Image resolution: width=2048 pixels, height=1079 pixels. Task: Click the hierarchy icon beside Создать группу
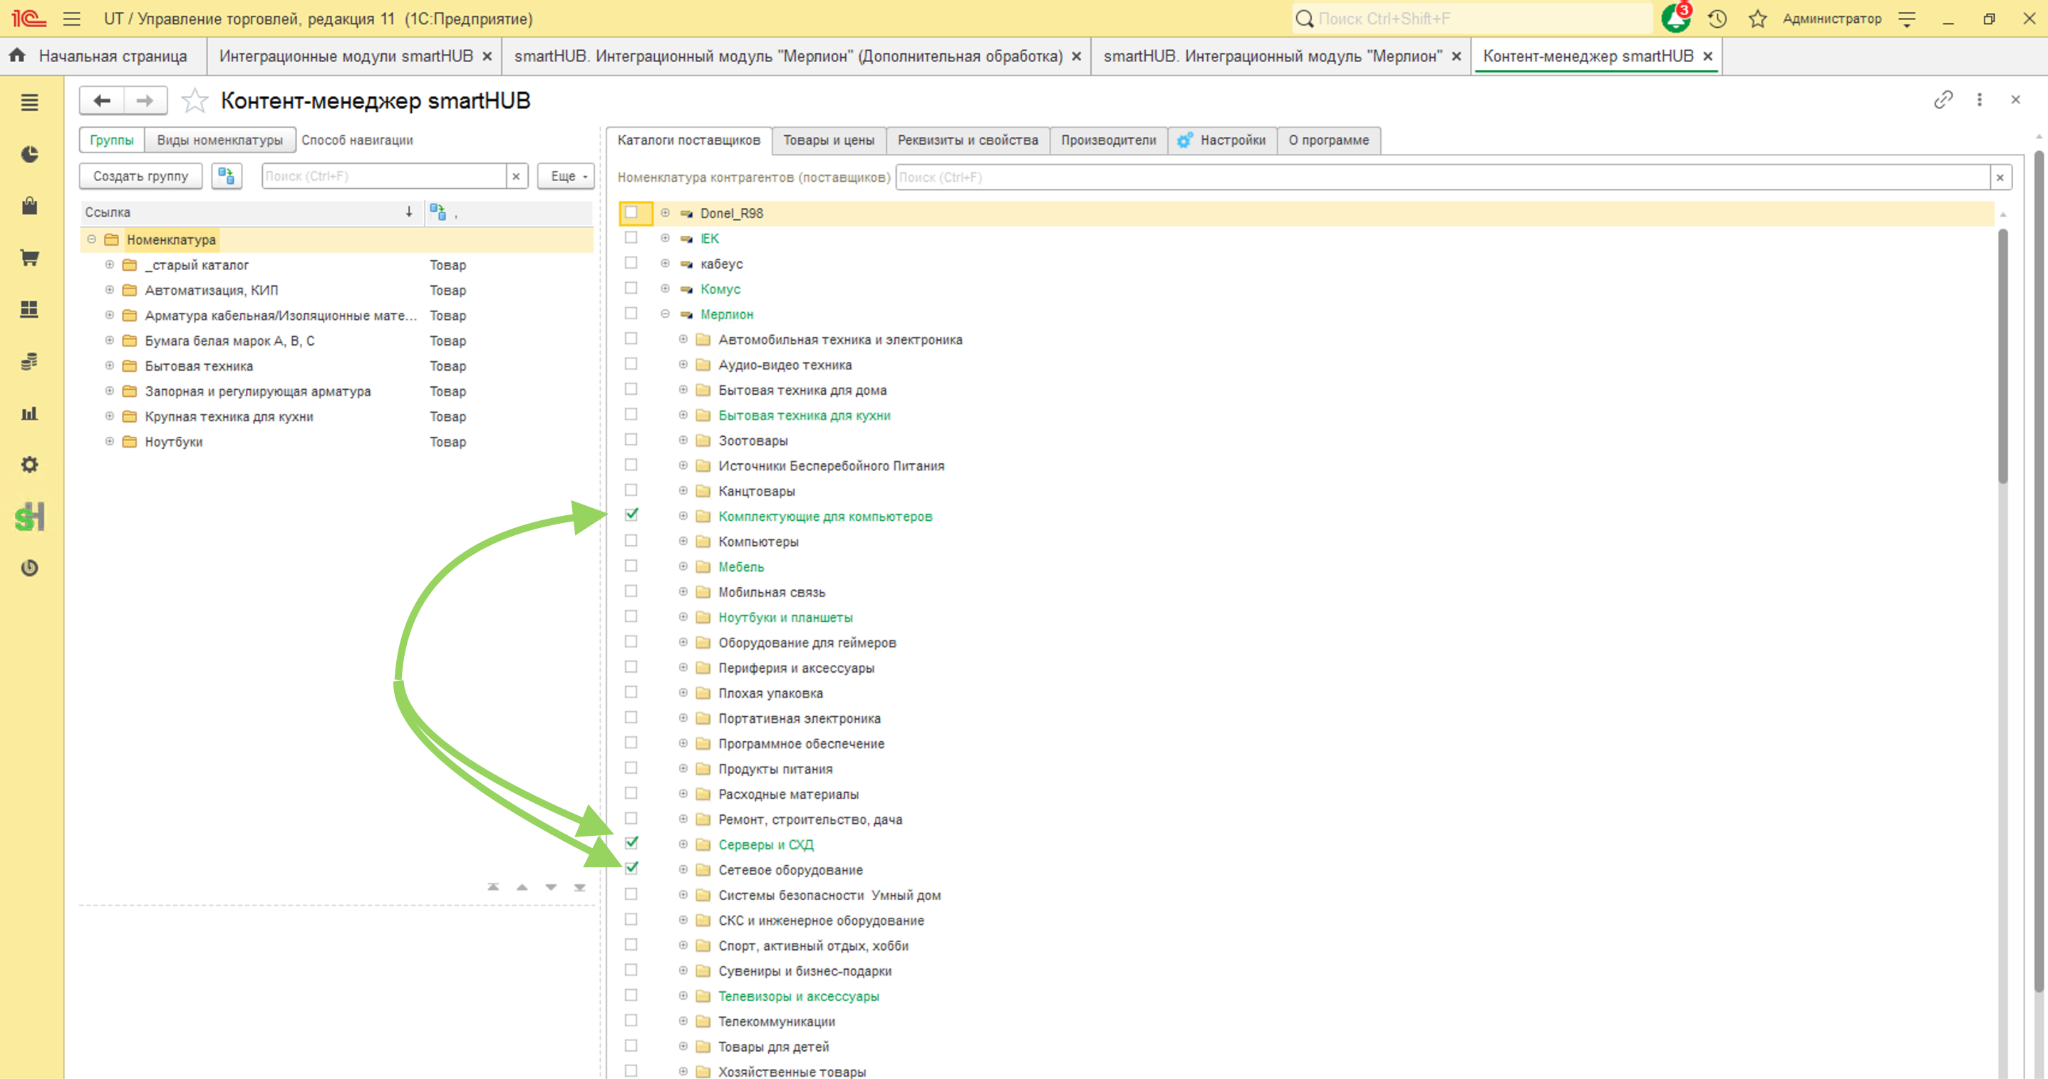click(x=227, y=176)
